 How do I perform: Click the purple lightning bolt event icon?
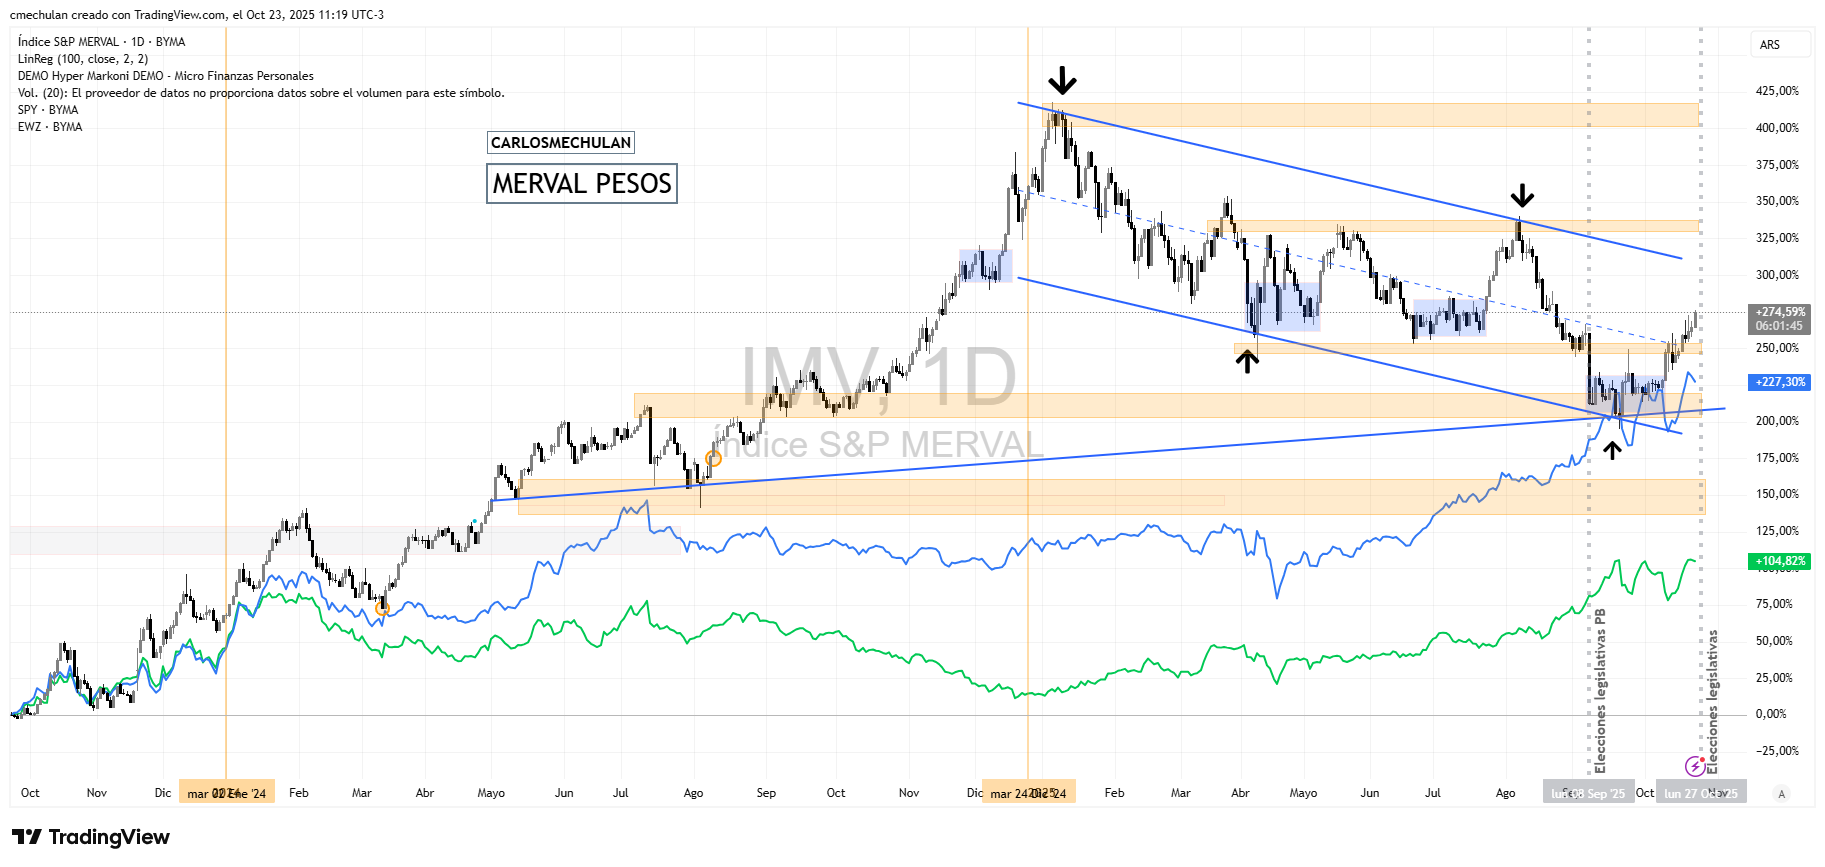[1694, 766]
